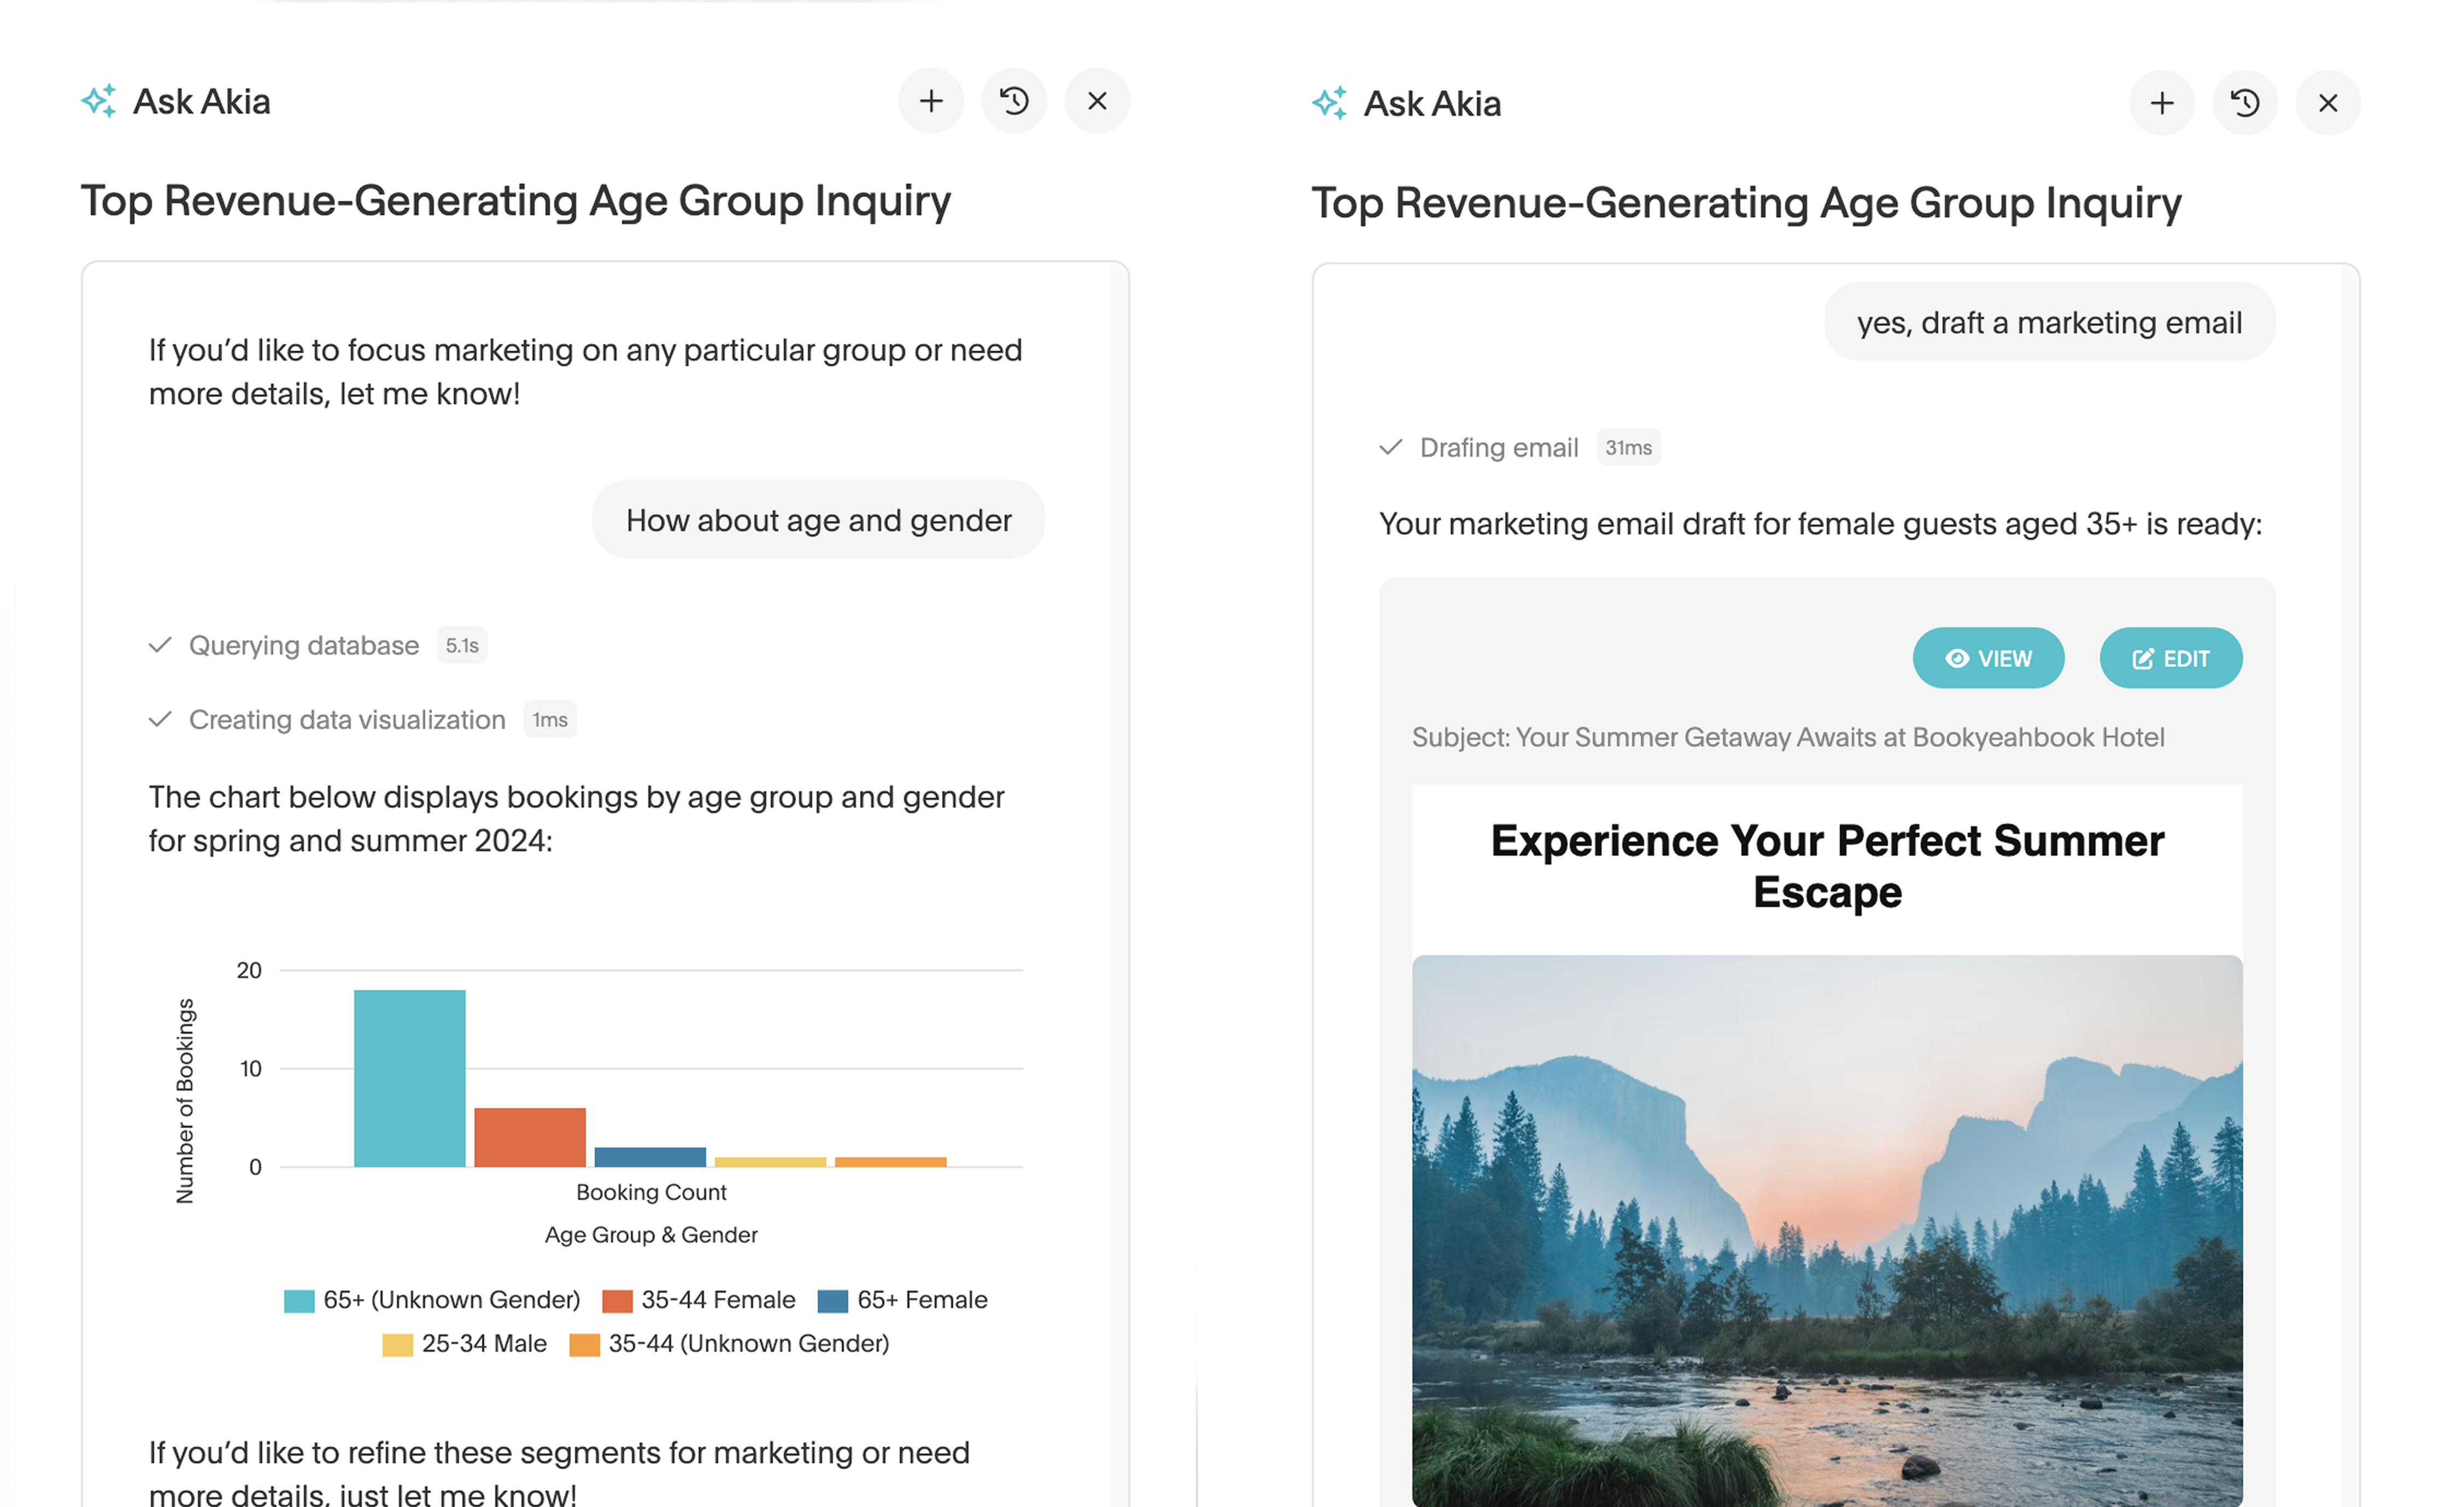Click right panel conversation title heading

tap(1746, 203)
